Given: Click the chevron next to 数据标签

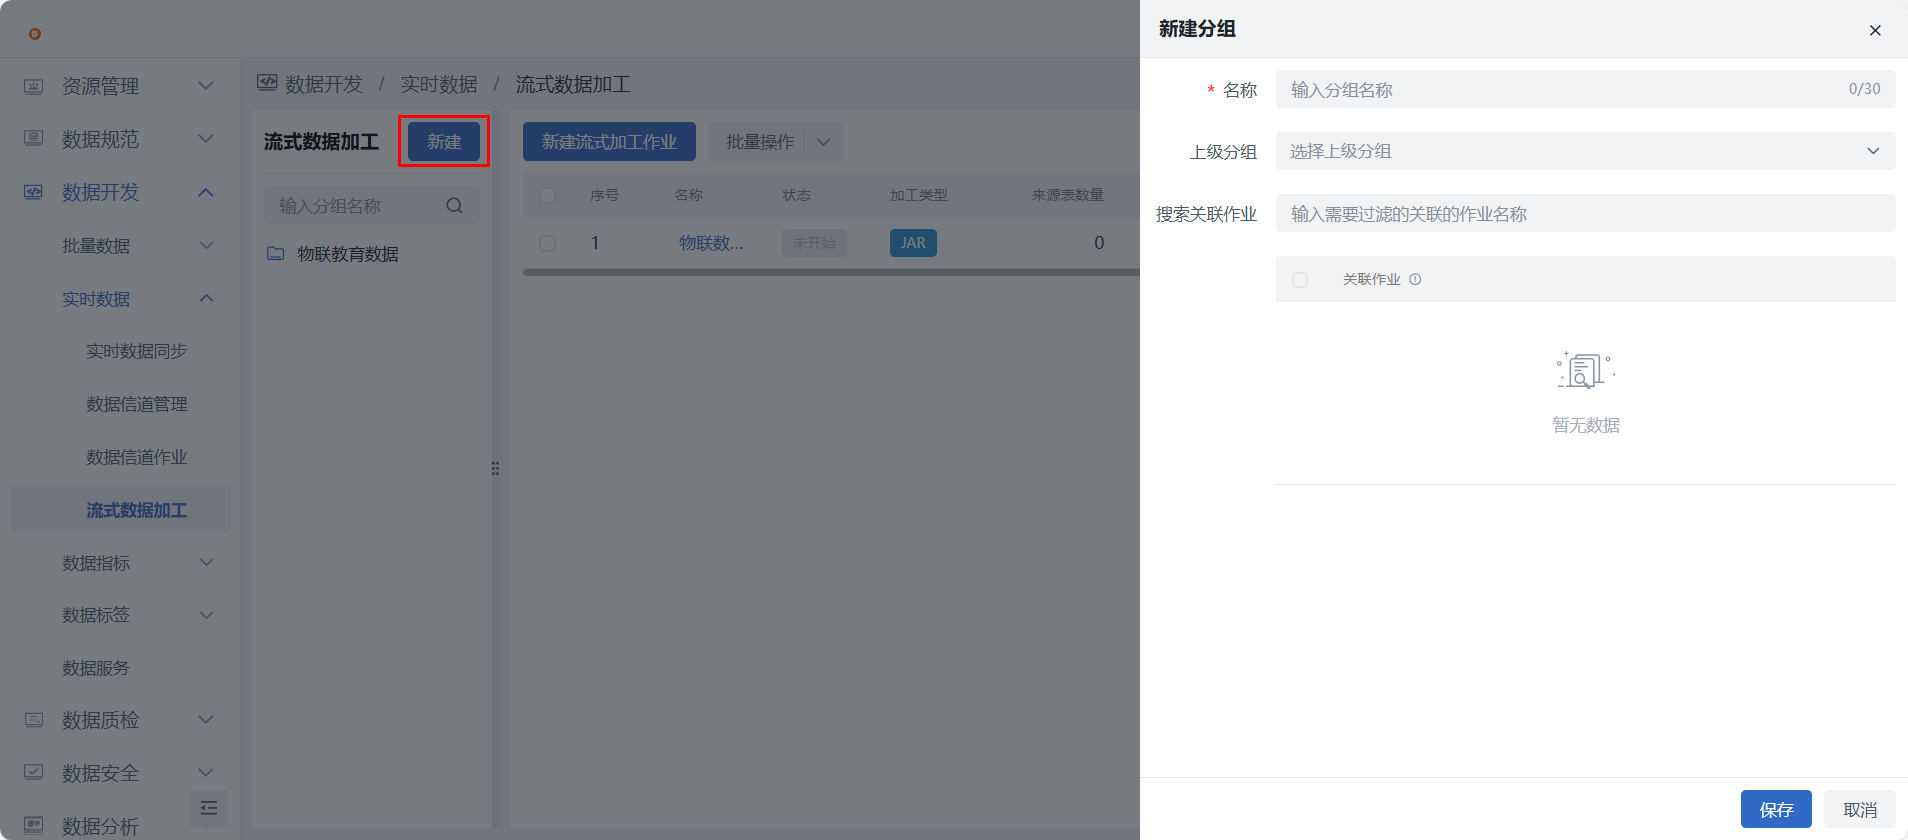Looking at the screenshot, I should [x=206, y=615].
